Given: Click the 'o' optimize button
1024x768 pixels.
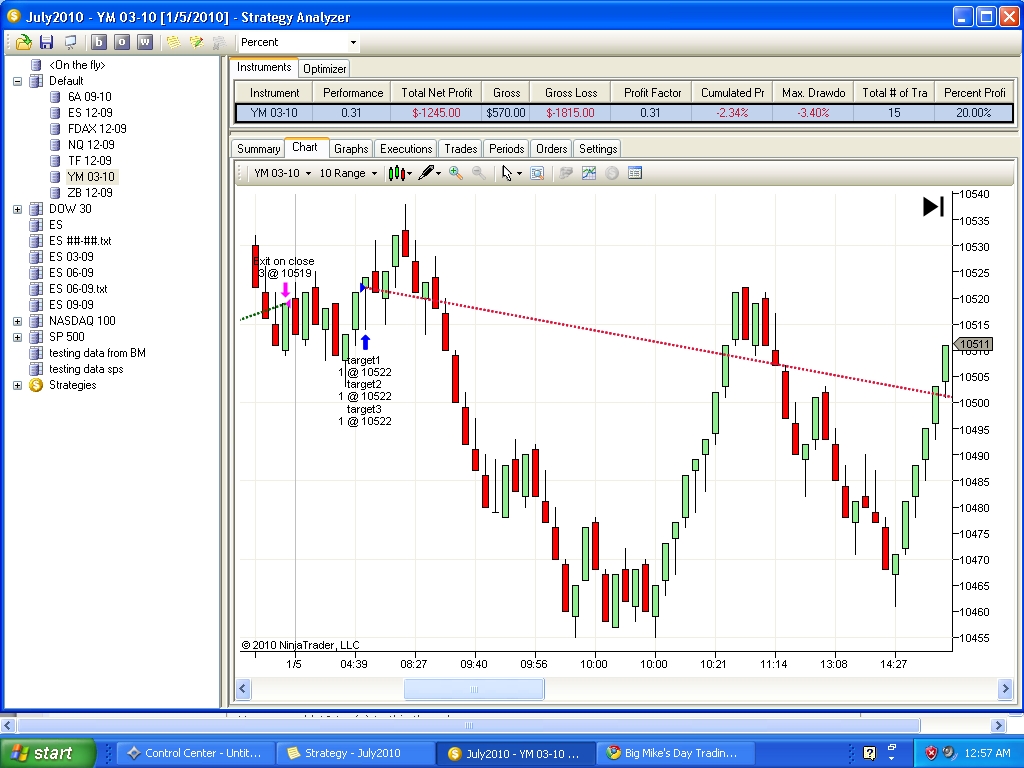Looking at the screenshot, I should (121, 42).
